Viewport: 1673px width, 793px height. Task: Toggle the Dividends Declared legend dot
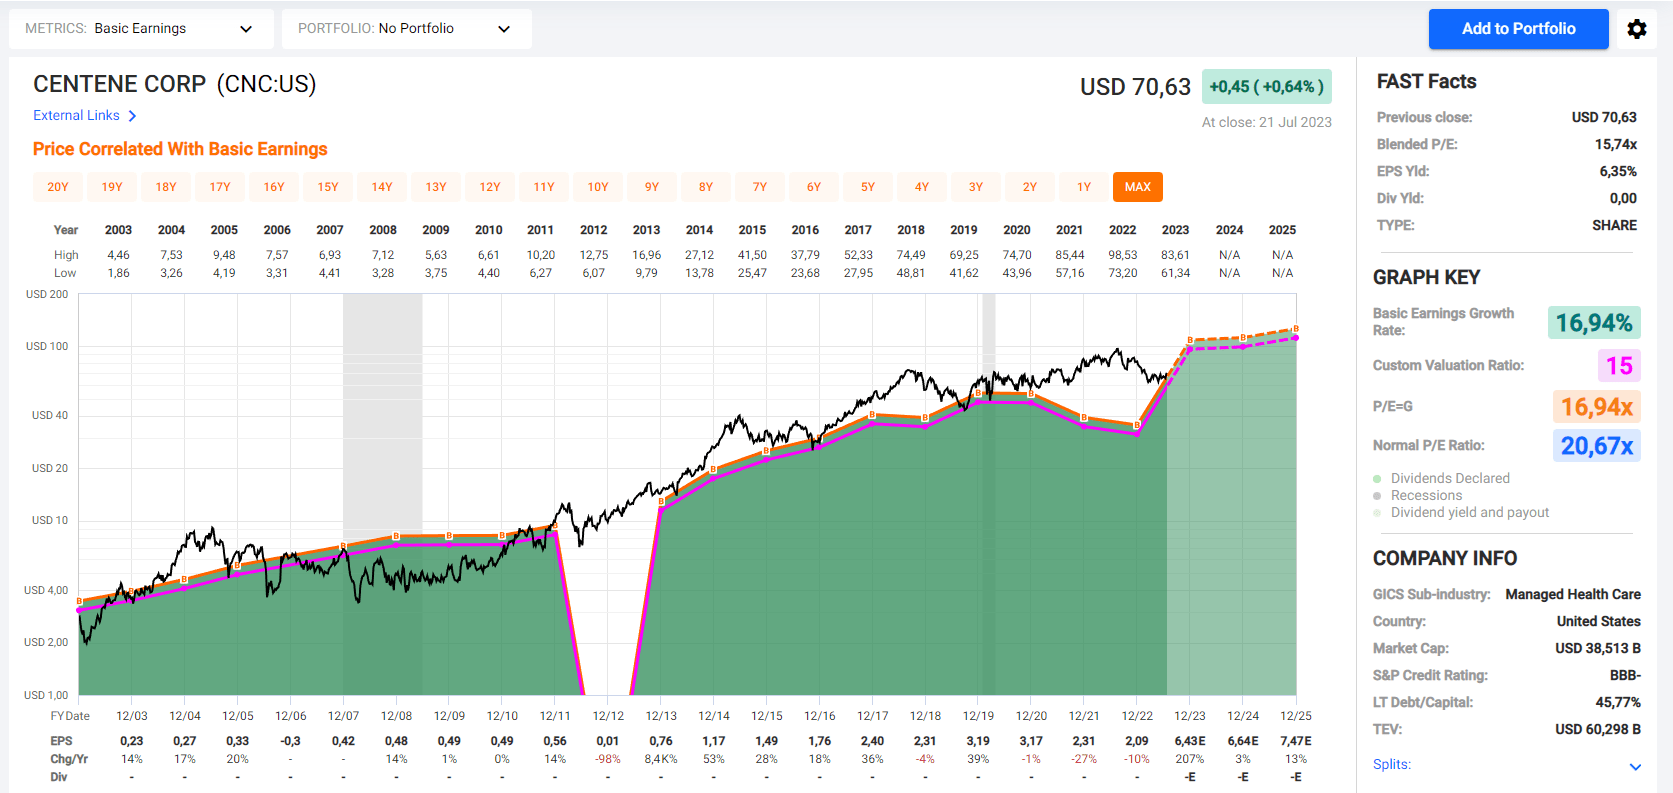click(x=1377, y=479)
